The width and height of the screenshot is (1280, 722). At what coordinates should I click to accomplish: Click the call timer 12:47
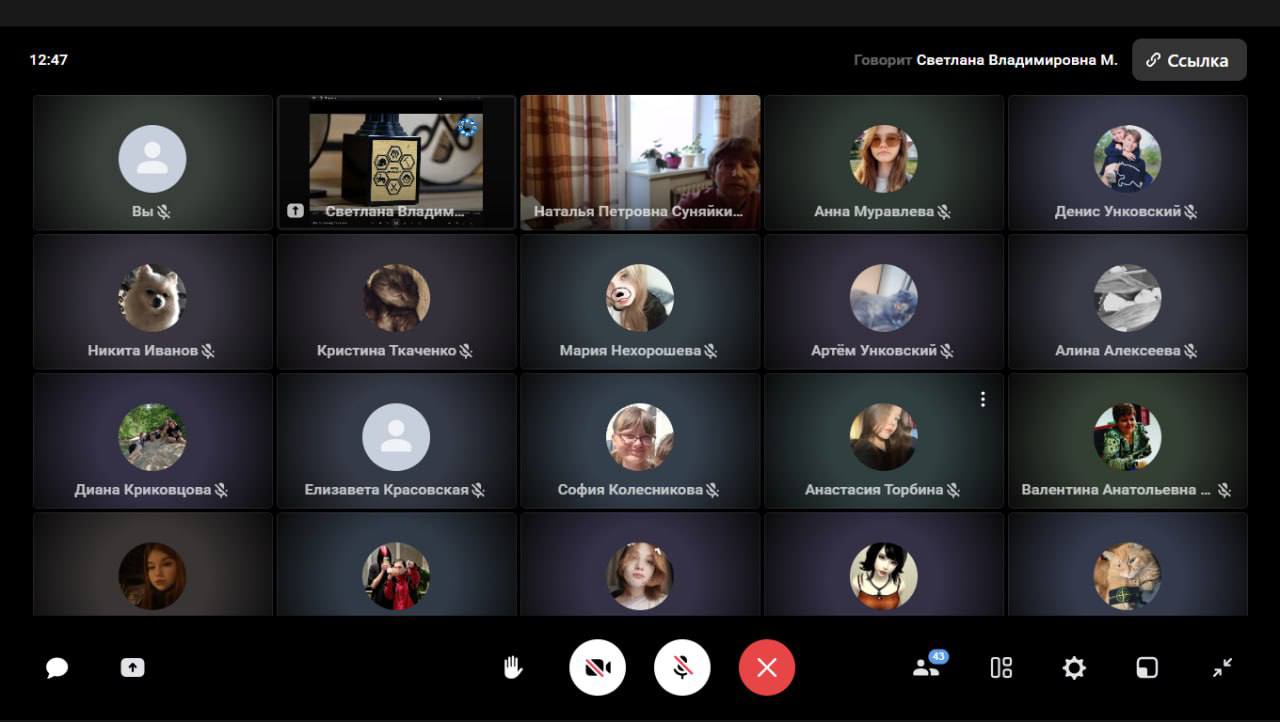(x=48, y=60)
